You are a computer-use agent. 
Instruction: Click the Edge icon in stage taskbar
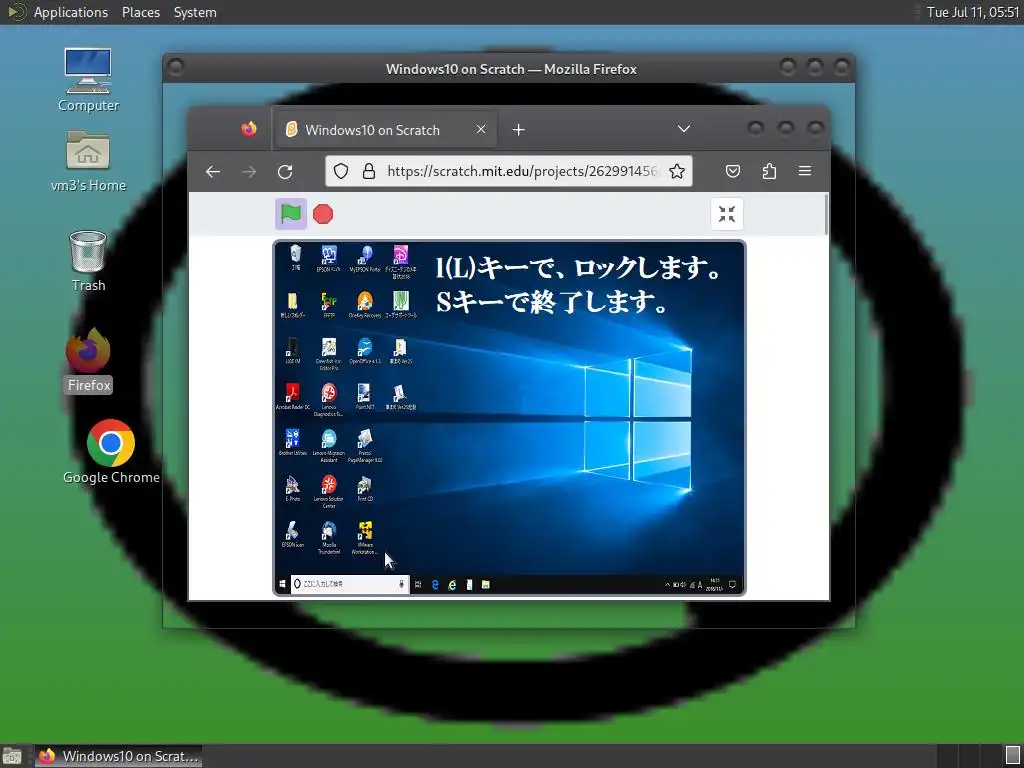point(435,584)
